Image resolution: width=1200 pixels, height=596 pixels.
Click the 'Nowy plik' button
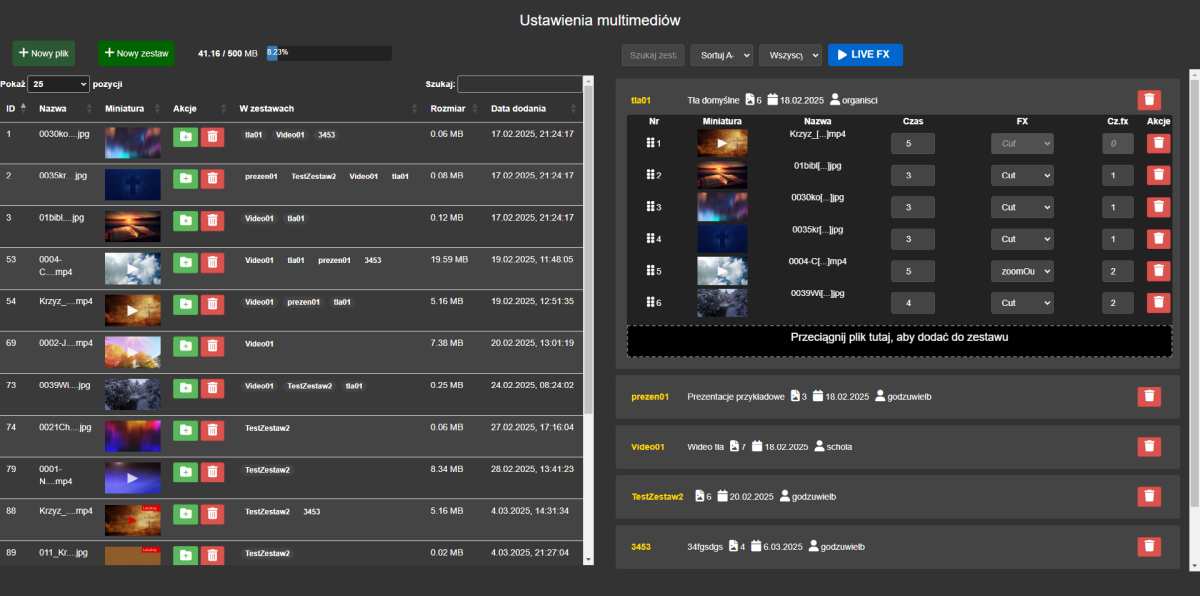(x=44, y=53)
